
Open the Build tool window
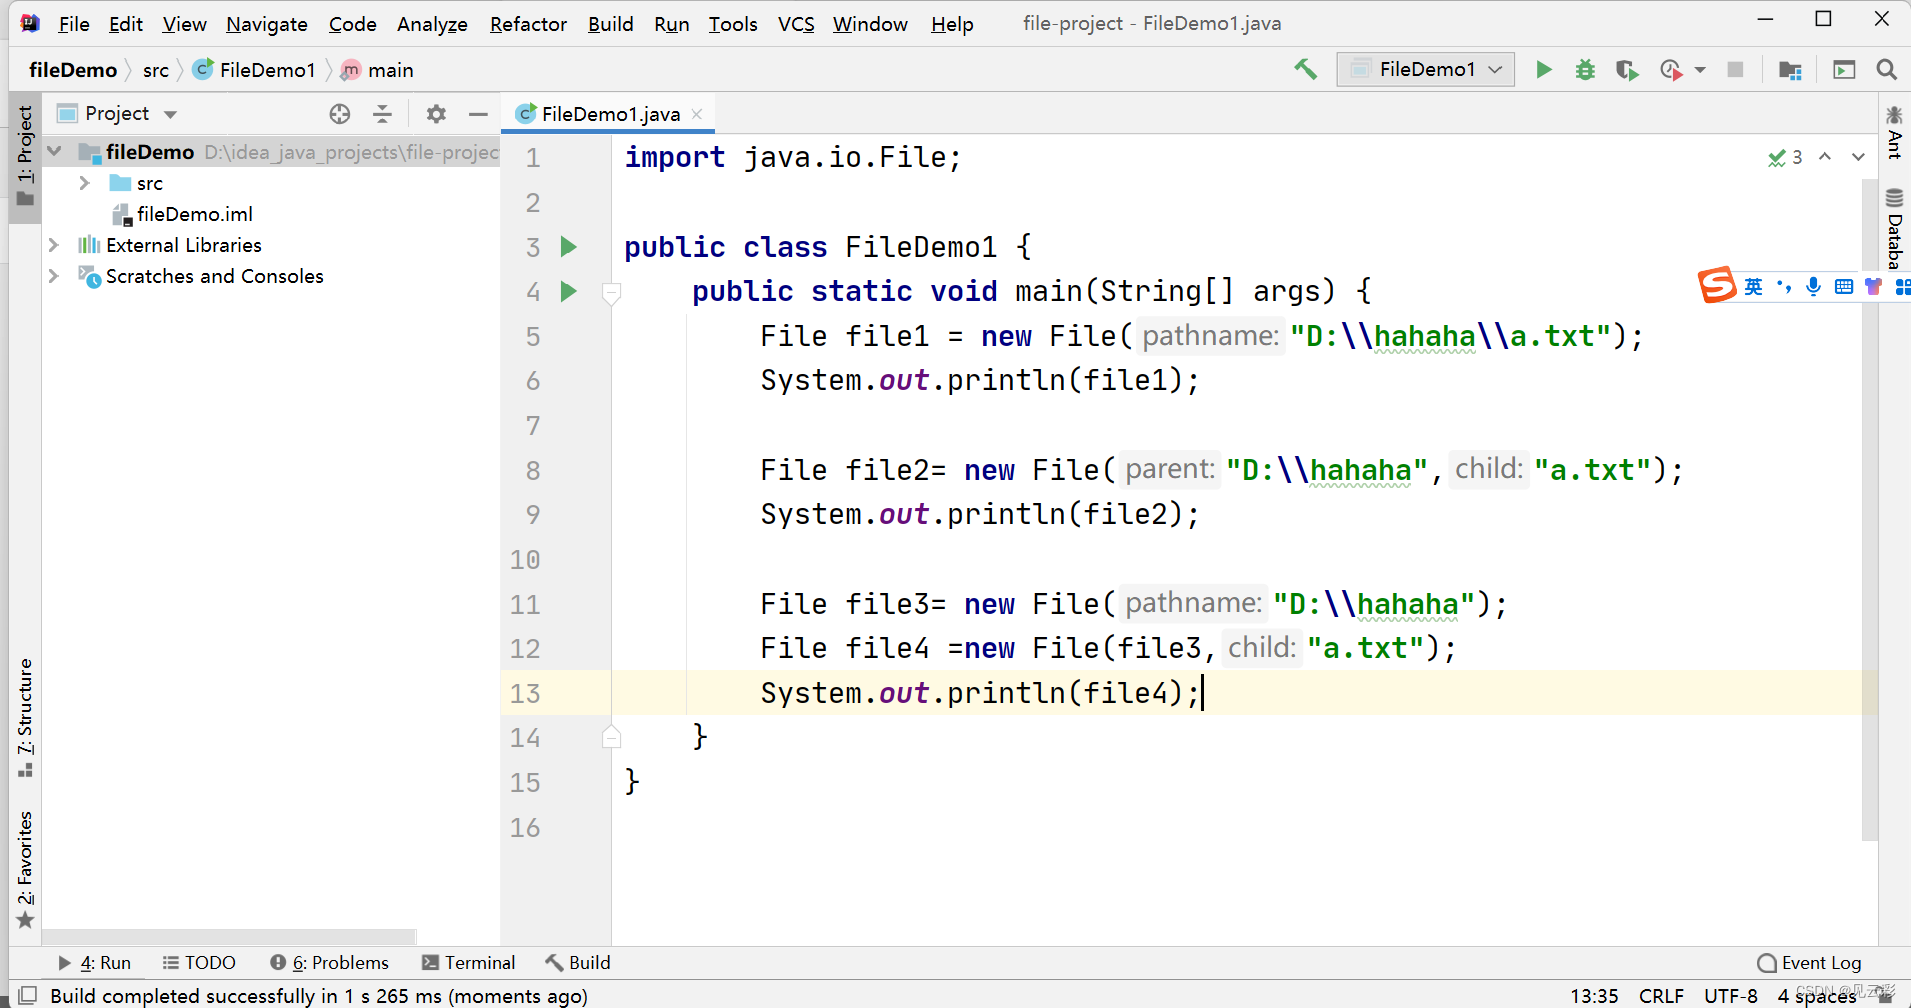click(578, 963)
